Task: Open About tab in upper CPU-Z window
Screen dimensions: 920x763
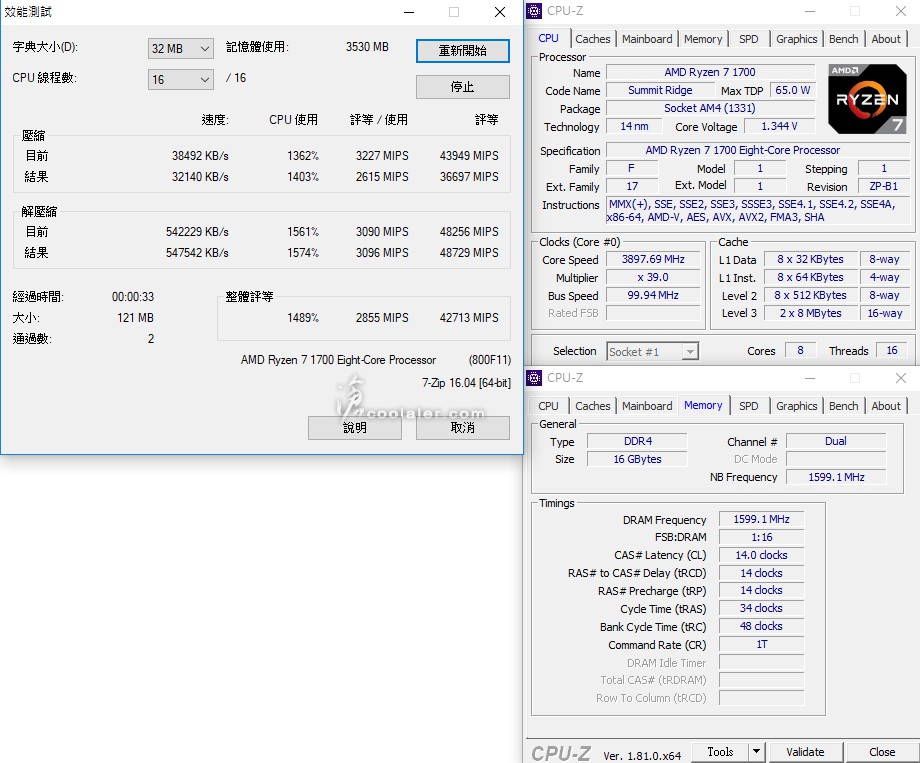Action: pos(886,39)
